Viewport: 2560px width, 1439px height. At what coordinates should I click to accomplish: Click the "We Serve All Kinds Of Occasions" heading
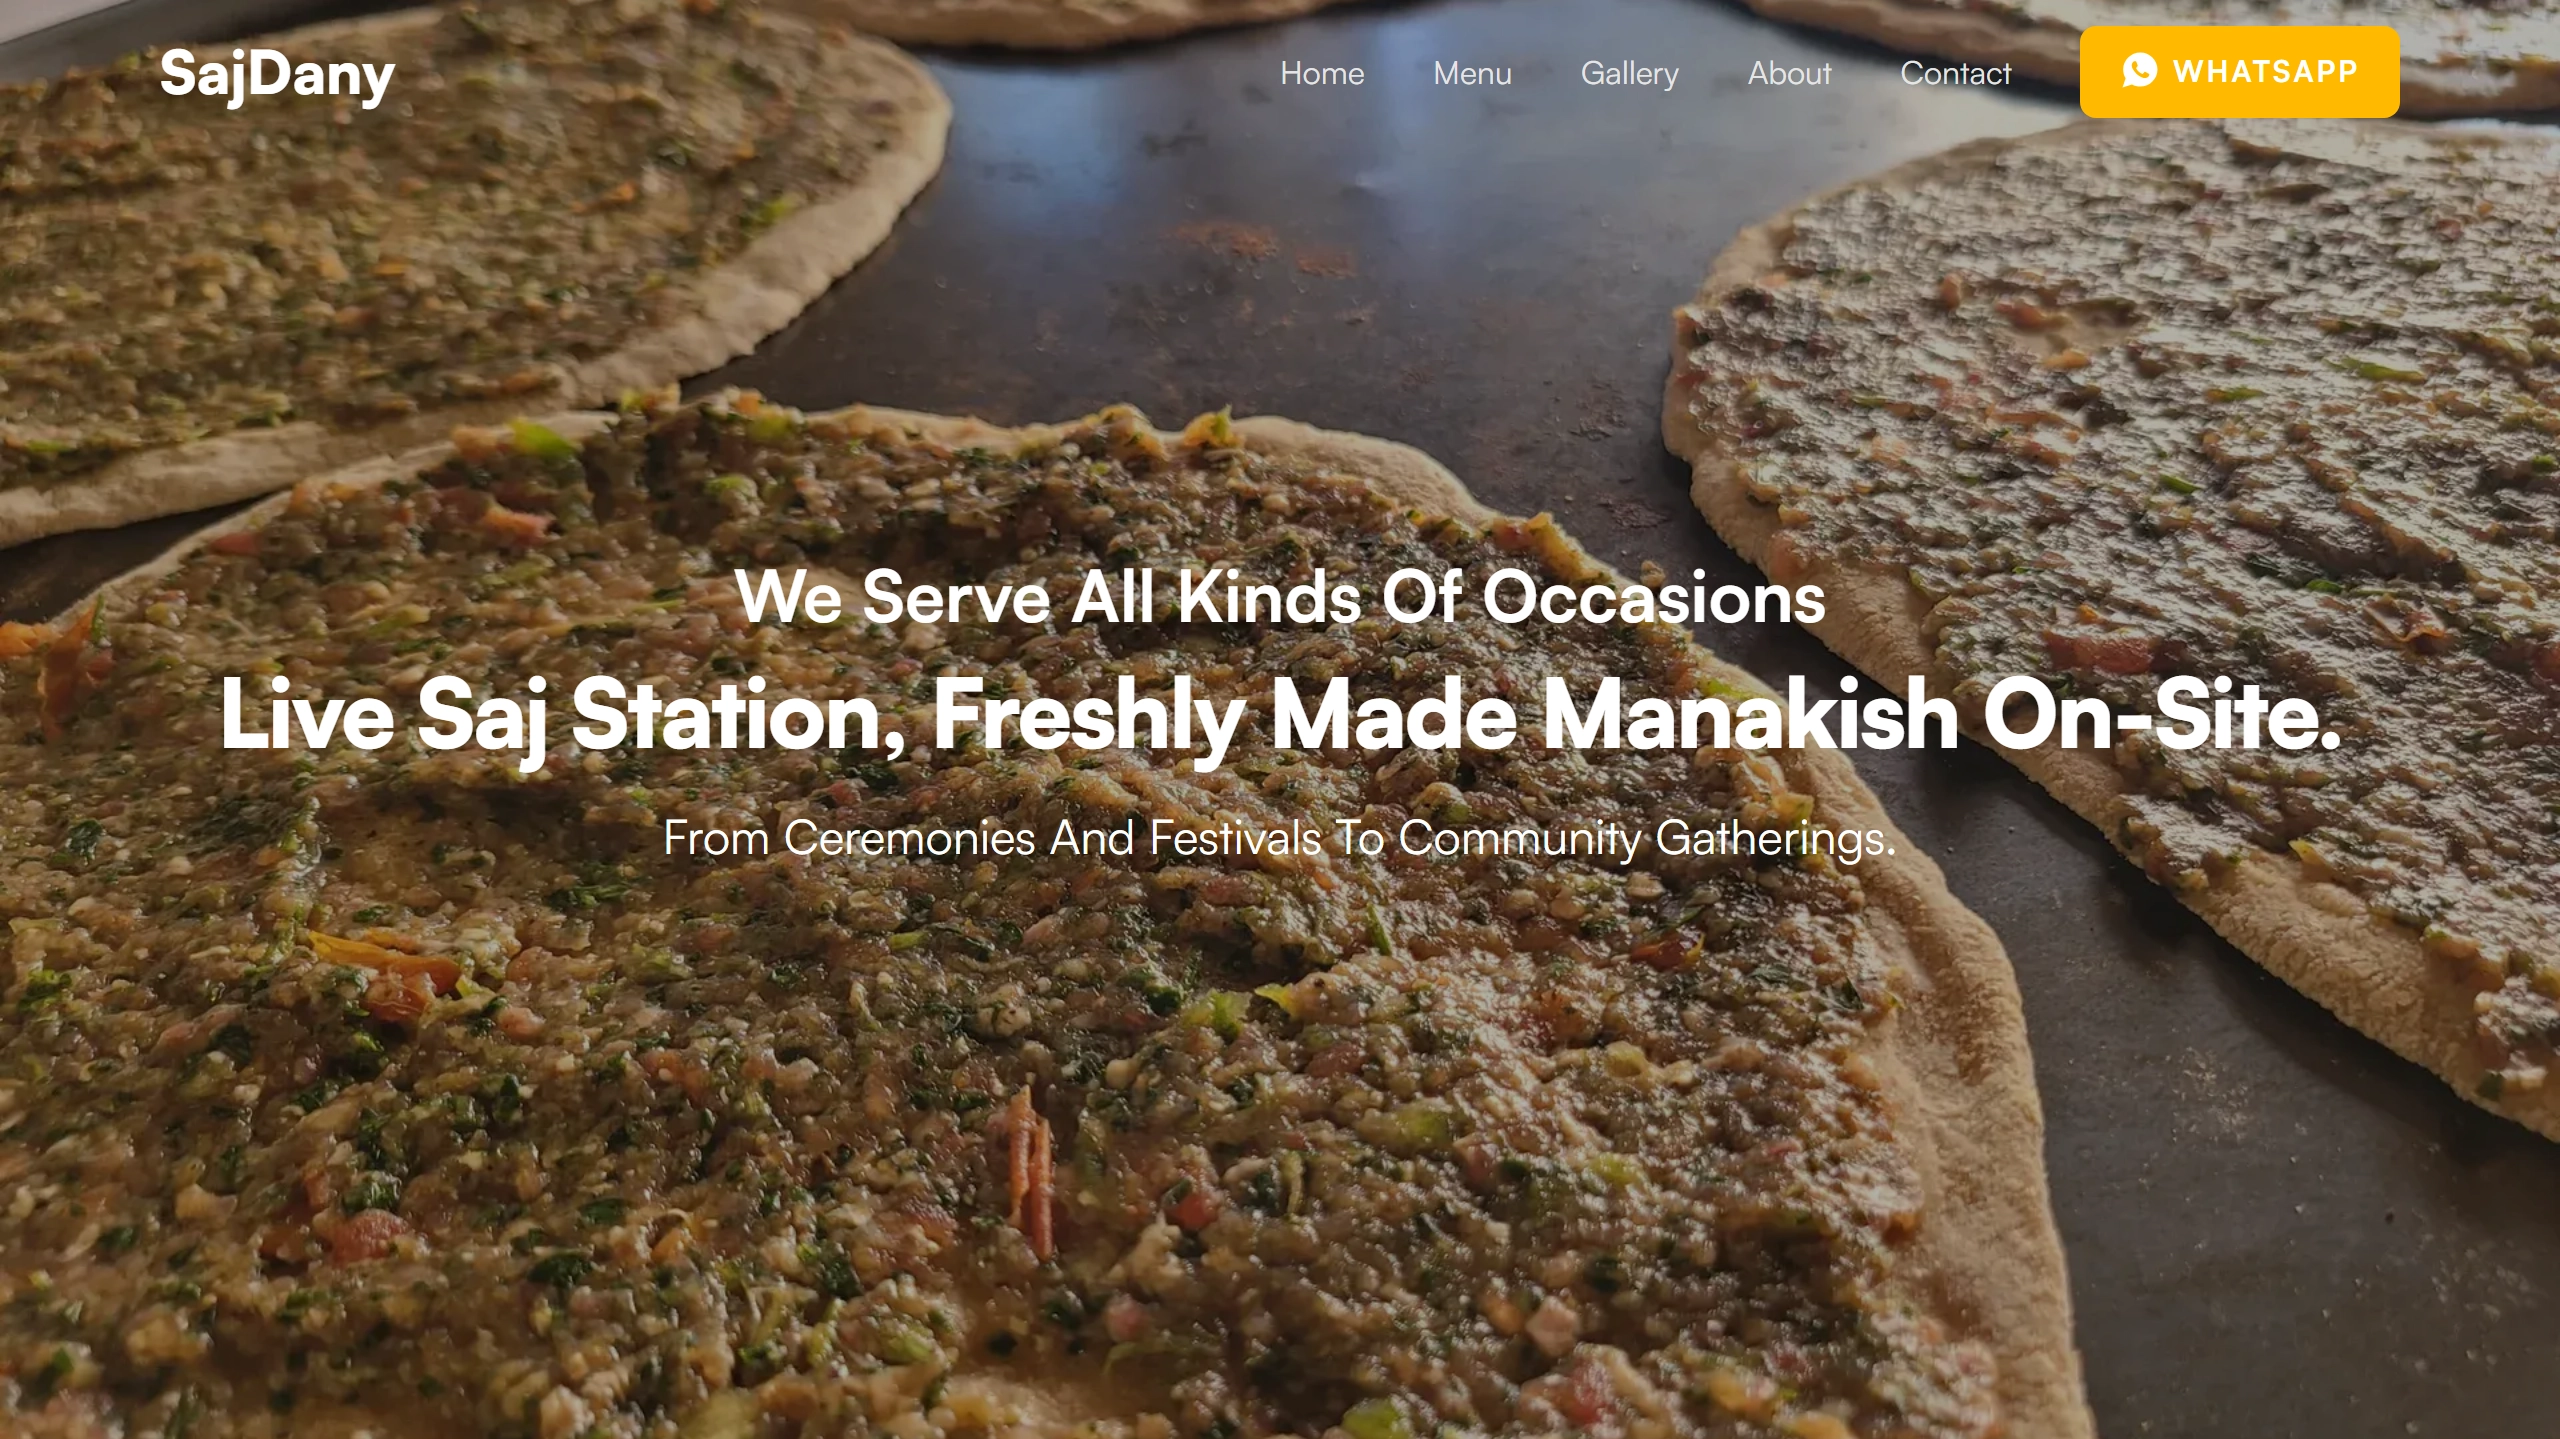click(x=1280, y=597)
